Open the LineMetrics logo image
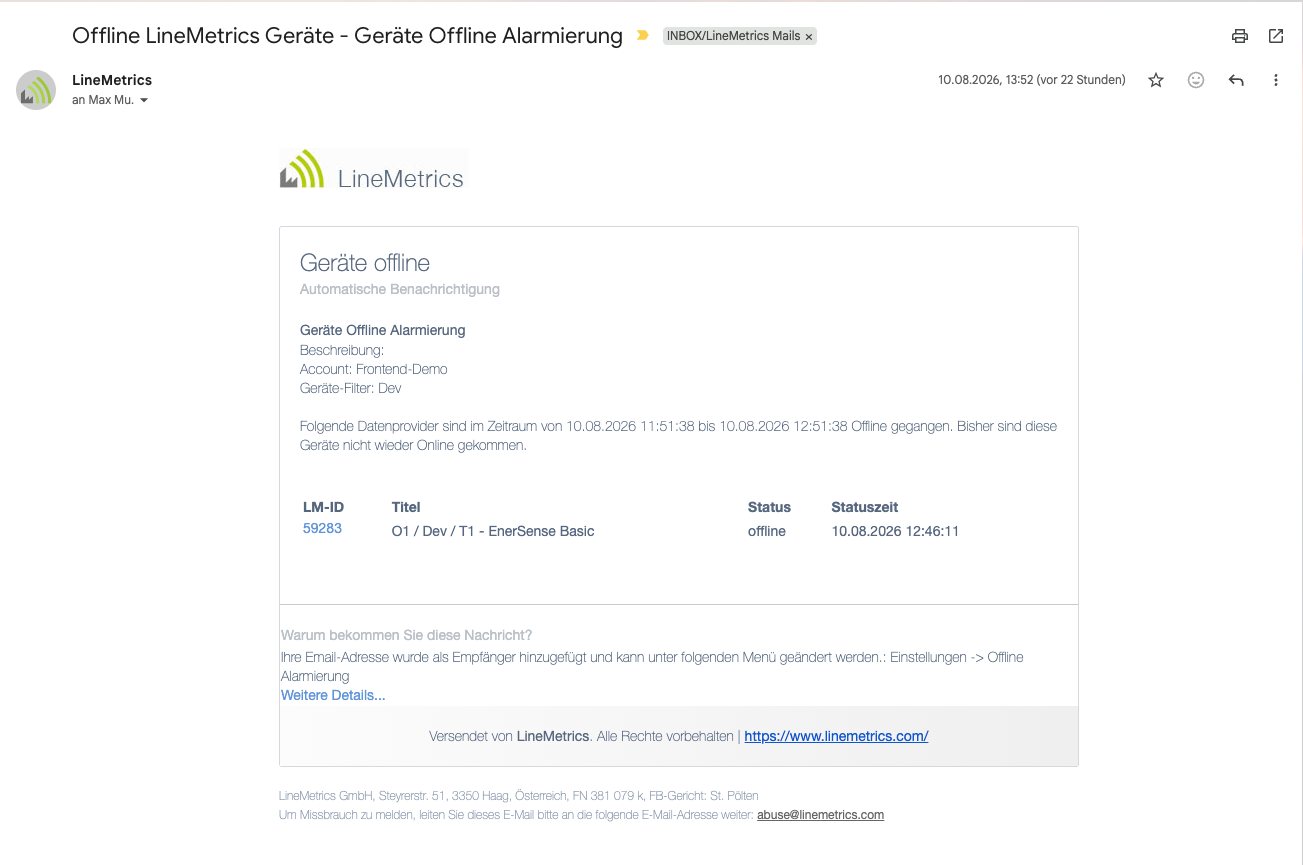The width and height of the screenshot is (1303, 865). pos(373,170)
